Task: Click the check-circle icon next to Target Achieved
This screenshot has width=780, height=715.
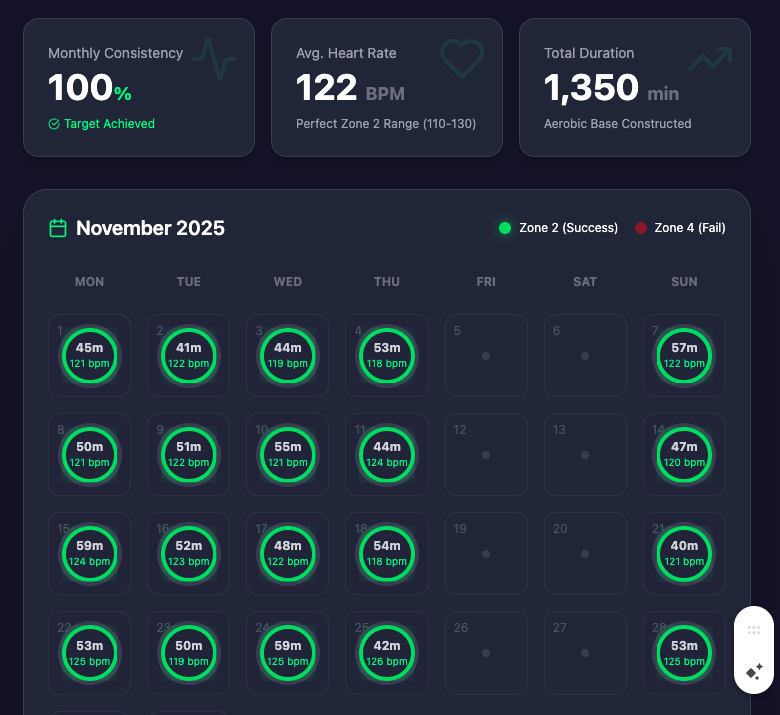Action: pos(54,124)
